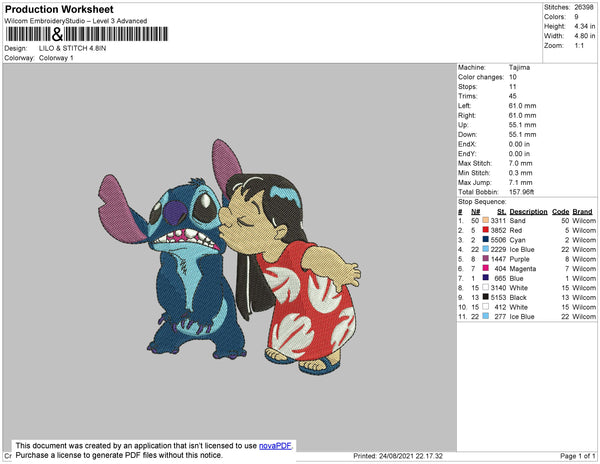This screenshot has width=600, height=464.
Task: Click the 'Colorway 1' value
Action: [56, 58]
